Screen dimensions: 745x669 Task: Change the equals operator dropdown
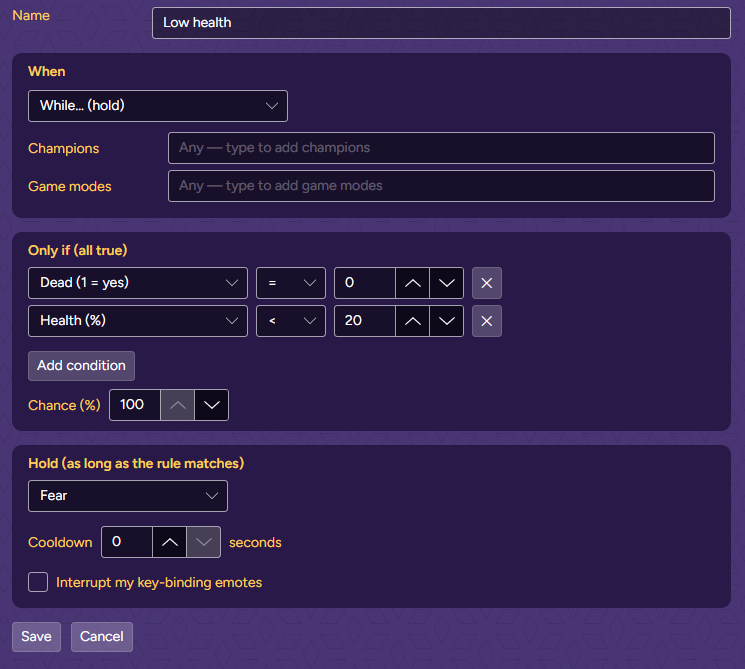click(x=291, y=283)
